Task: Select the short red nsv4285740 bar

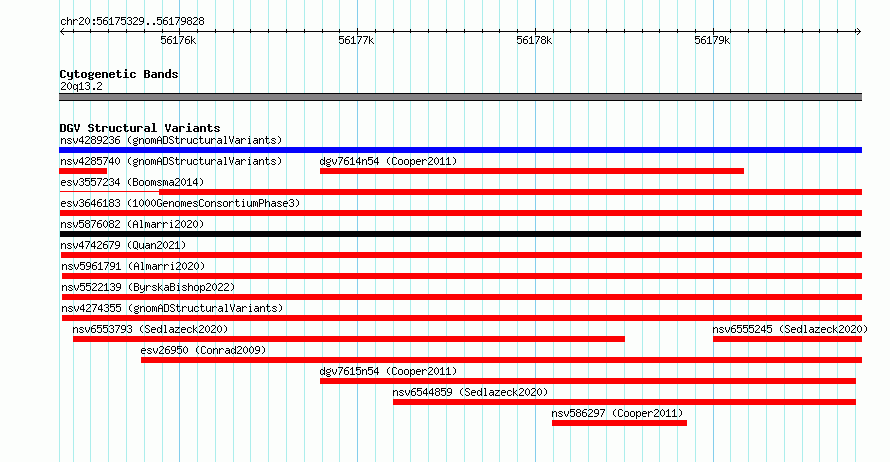Action: pyautogui.click(x=83, y=171)
